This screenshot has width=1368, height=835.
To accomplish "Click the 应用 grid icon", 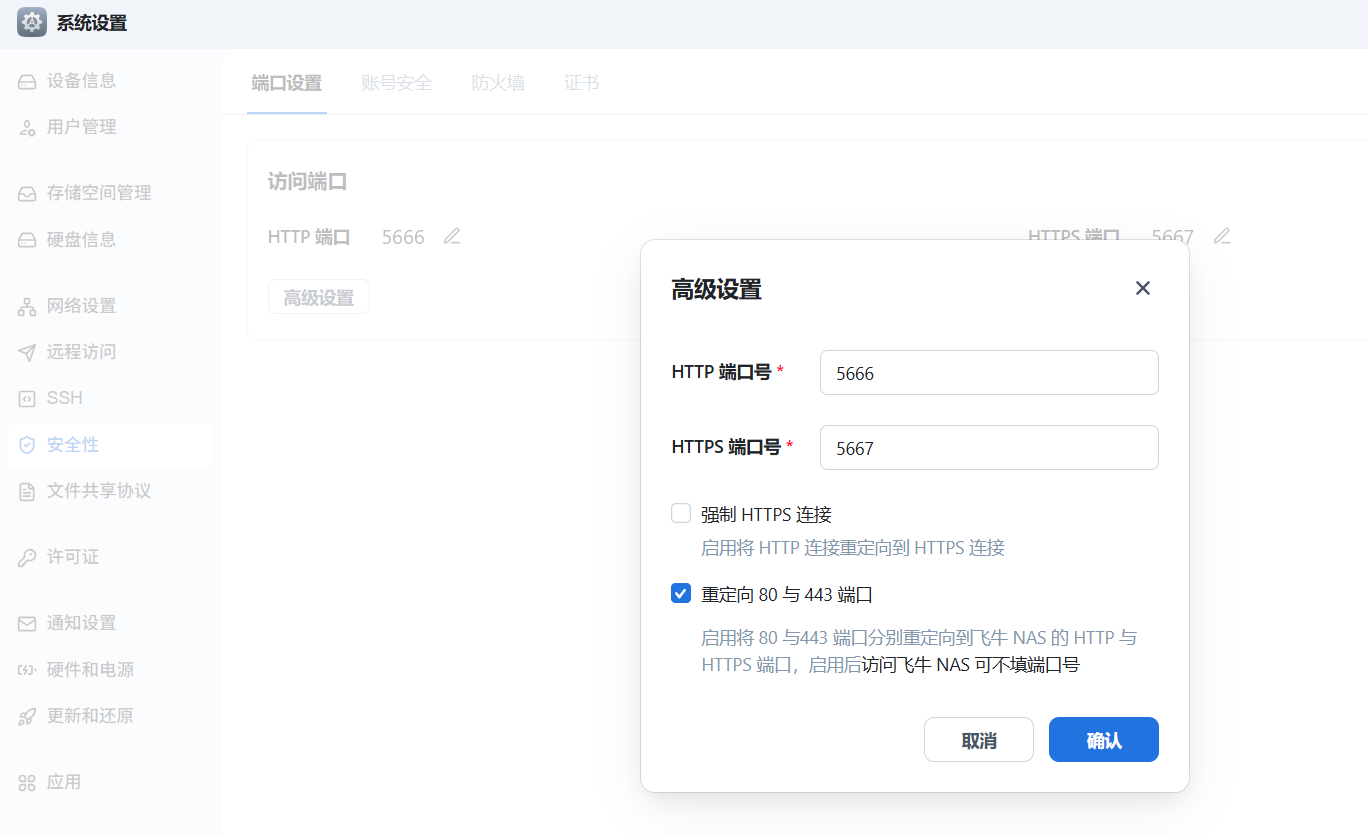I will (x=28, y=782).
